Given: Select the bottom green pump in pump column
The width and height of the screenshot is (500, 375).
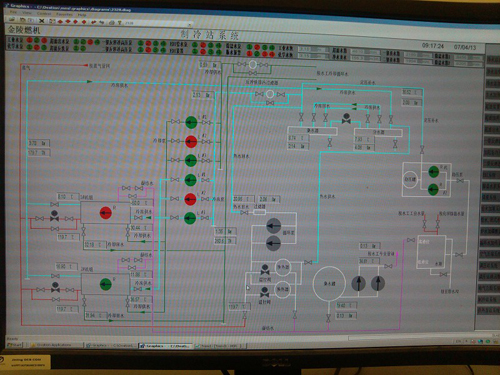Looking at the screenshot, I should [190, 218].
